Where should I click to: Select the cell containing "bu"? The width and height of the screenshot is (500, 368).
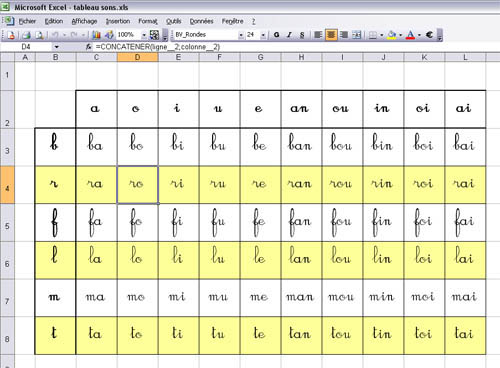point(220,147)
